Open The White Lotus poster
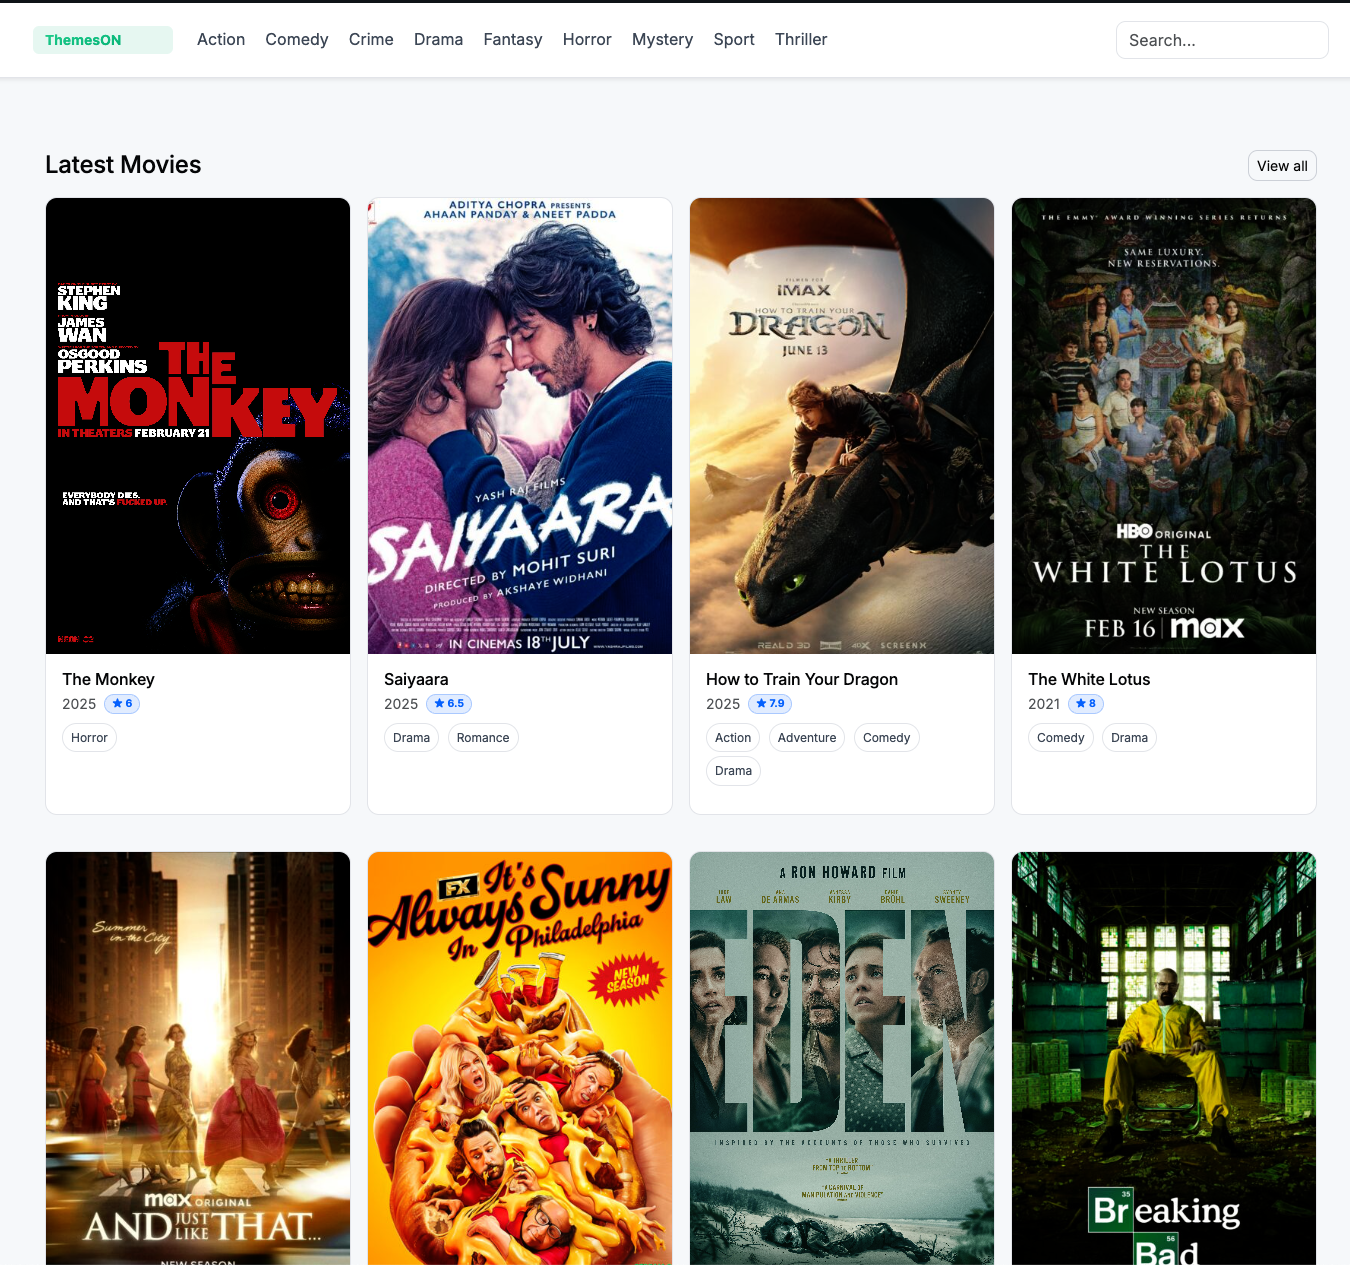This screenshot has height=1265, width=1350. [x=1164, y=426]
